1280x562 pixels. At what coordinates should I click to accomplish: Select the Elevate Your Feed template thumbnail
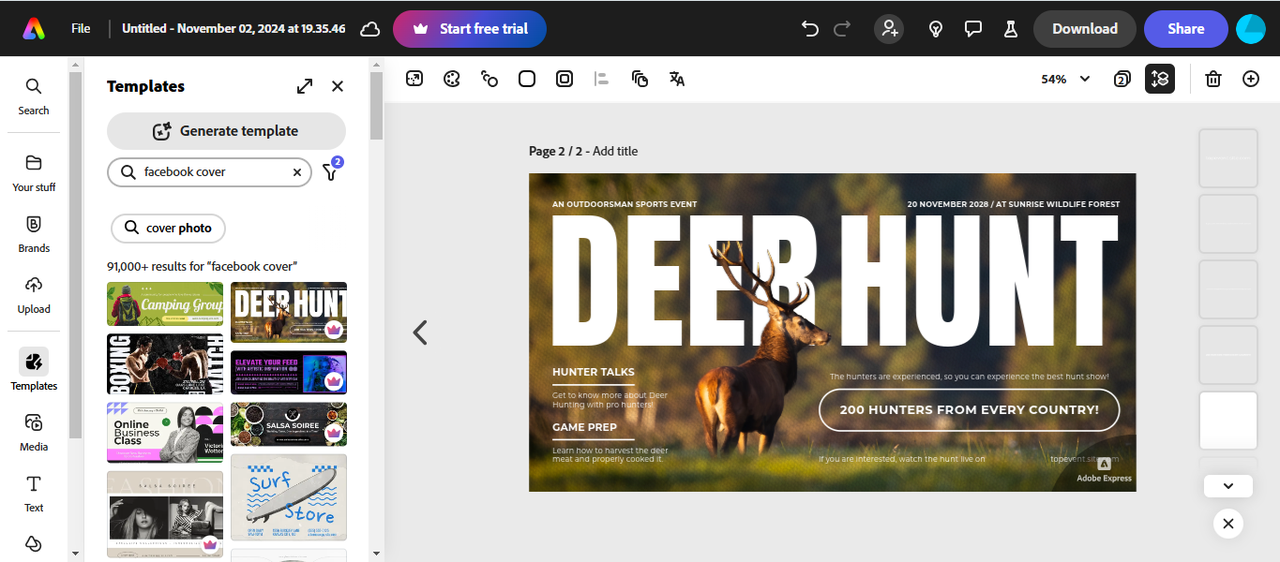click(x=289, y=372)
